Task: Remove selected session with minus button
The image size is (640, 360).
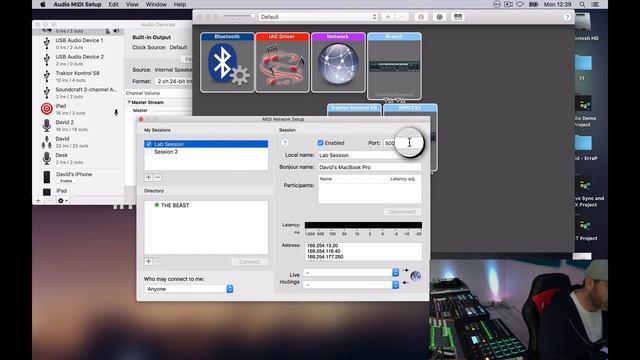Action: point(158,178)
